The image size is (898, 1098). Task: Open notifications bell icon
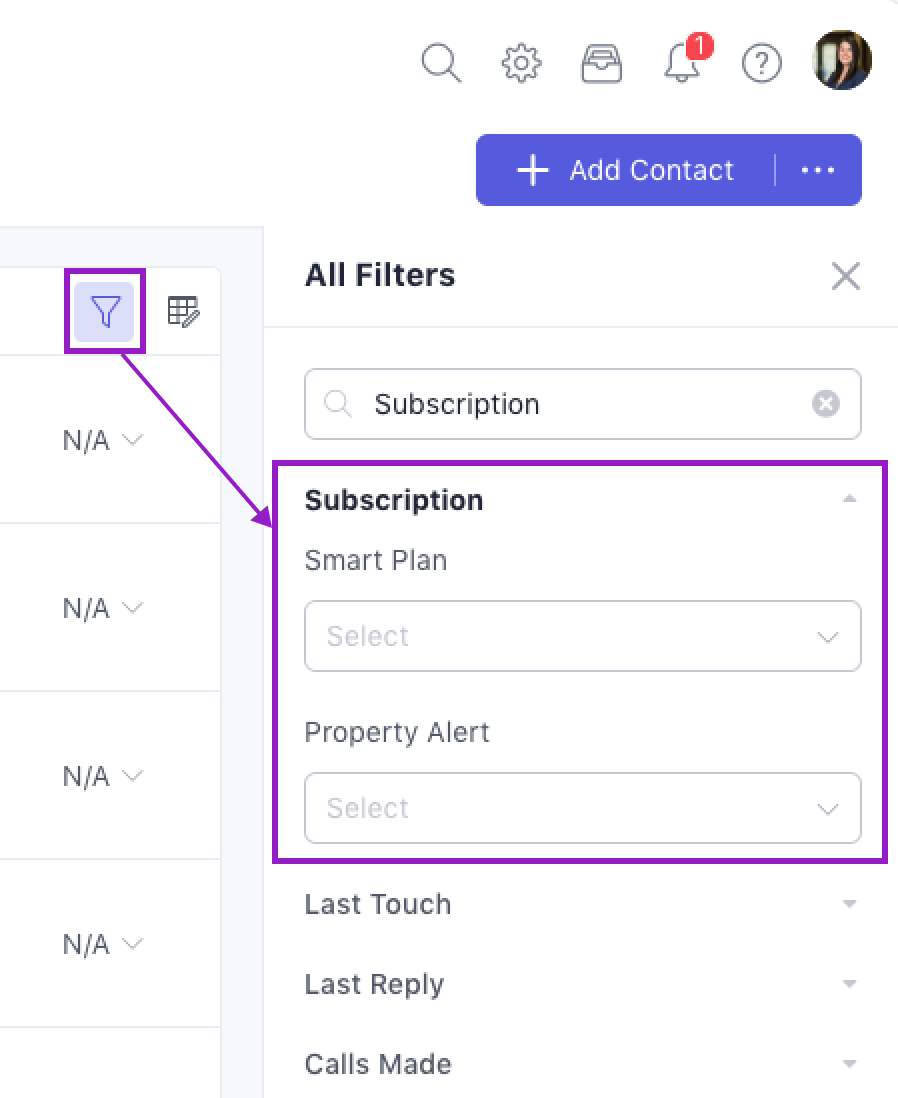tap(682, 63)
